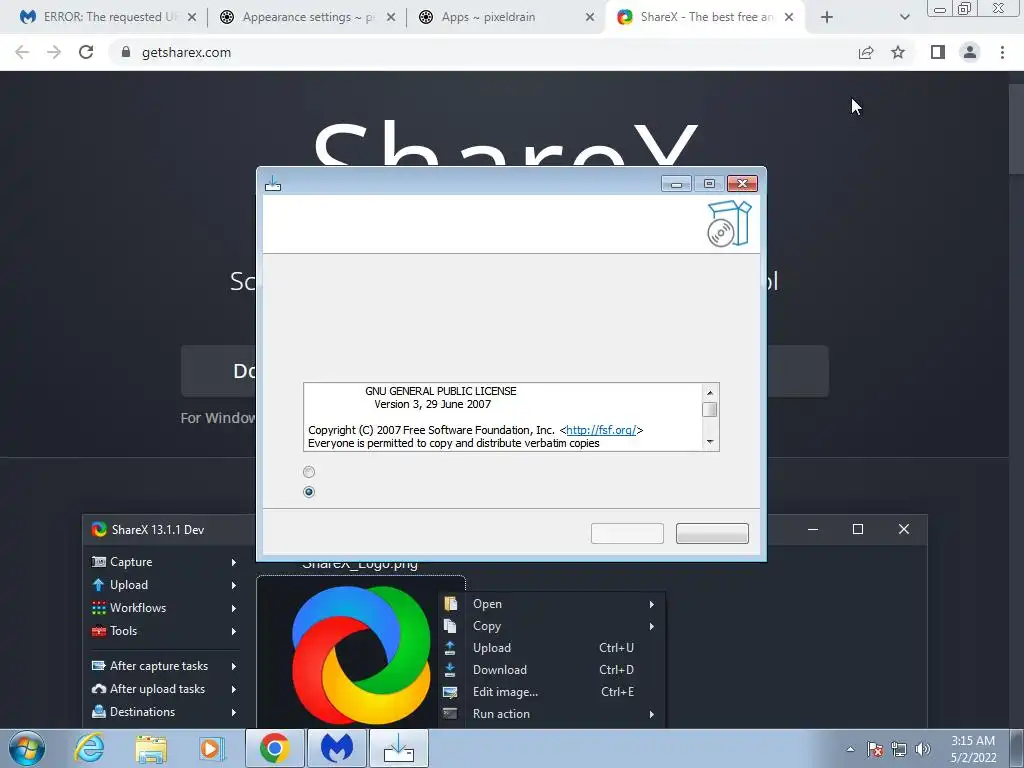Screen dimensions: 1024x768
Task: Click the Destinations icon in ShareX window
Action: point(99,712)
